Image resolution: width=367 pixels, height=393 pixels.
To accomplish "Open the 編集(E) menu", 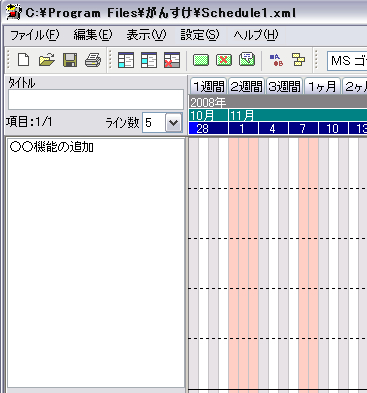I will (93, 35).
